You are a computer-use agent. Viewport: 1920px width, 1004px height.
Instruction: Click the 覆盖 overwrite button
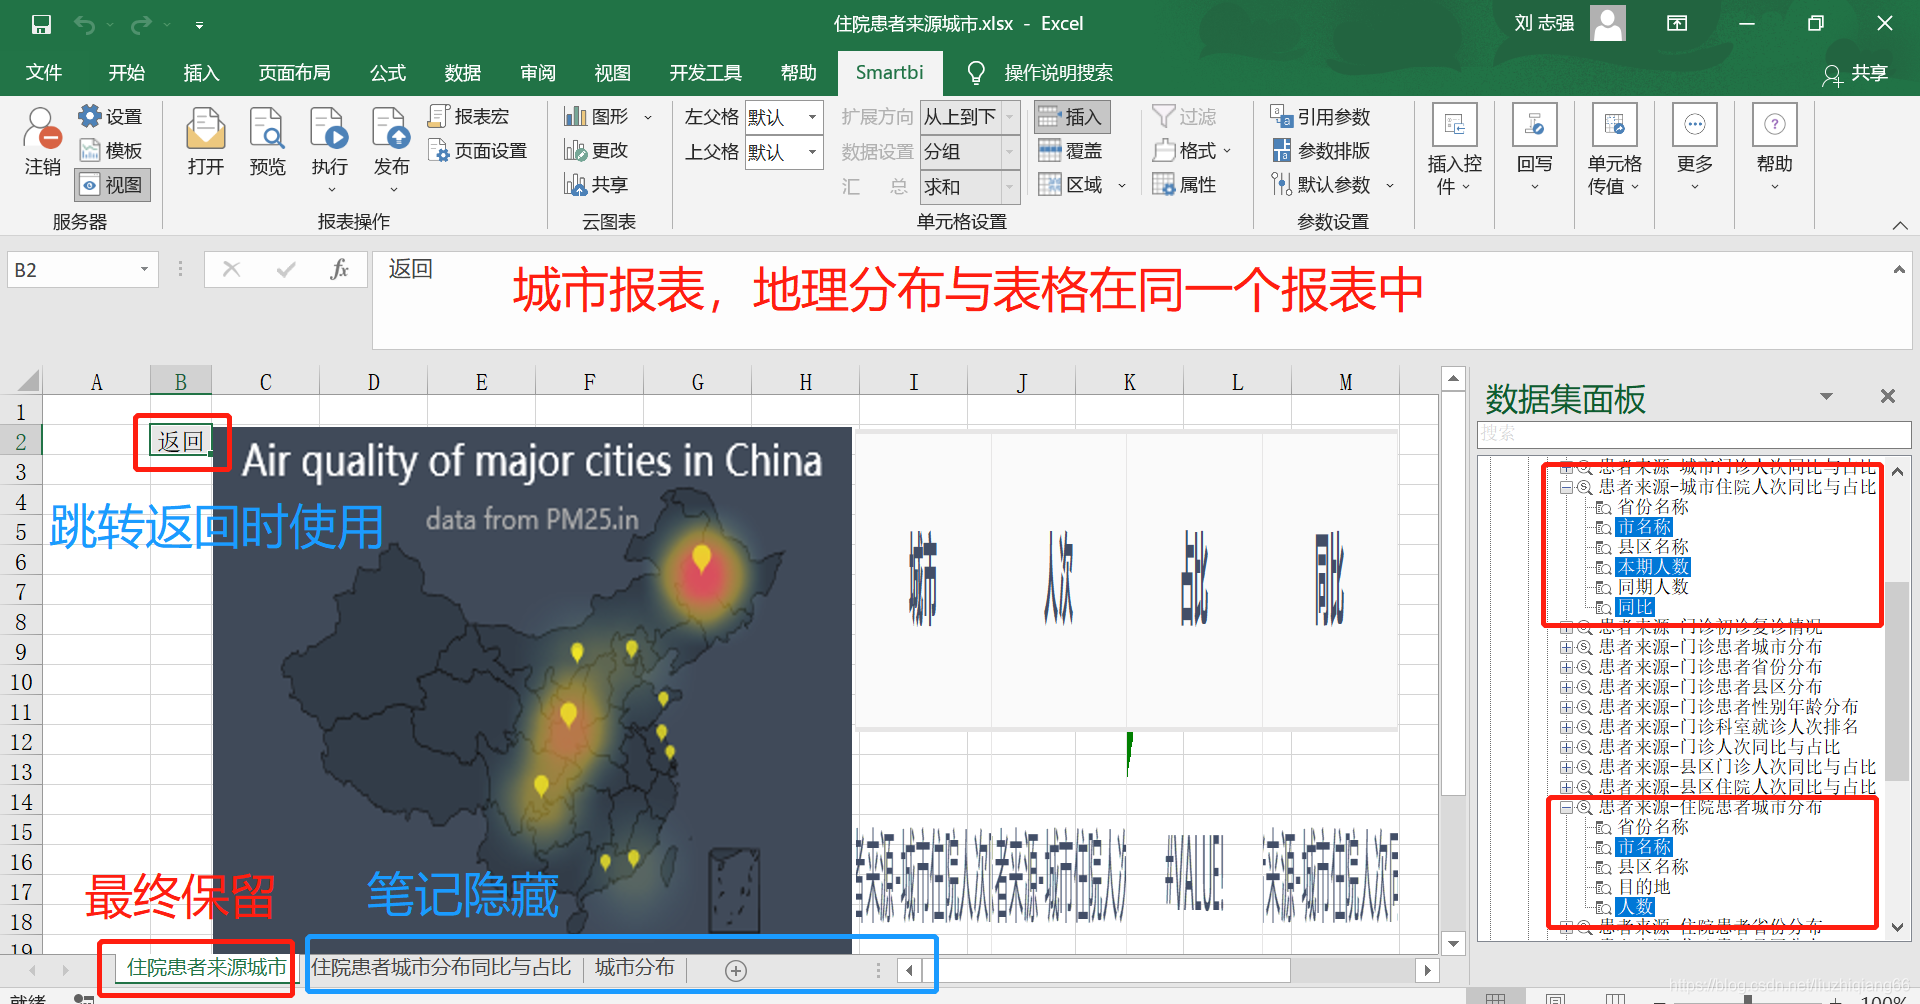point(1071,151)
